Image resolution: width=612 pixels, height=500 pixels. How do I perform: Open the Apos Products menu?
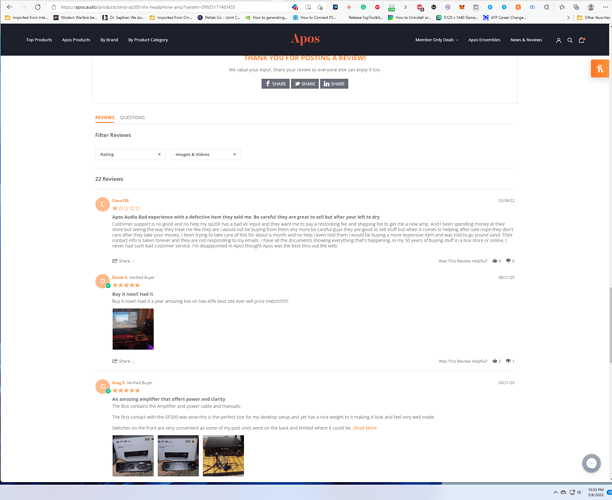pos(76,40)
